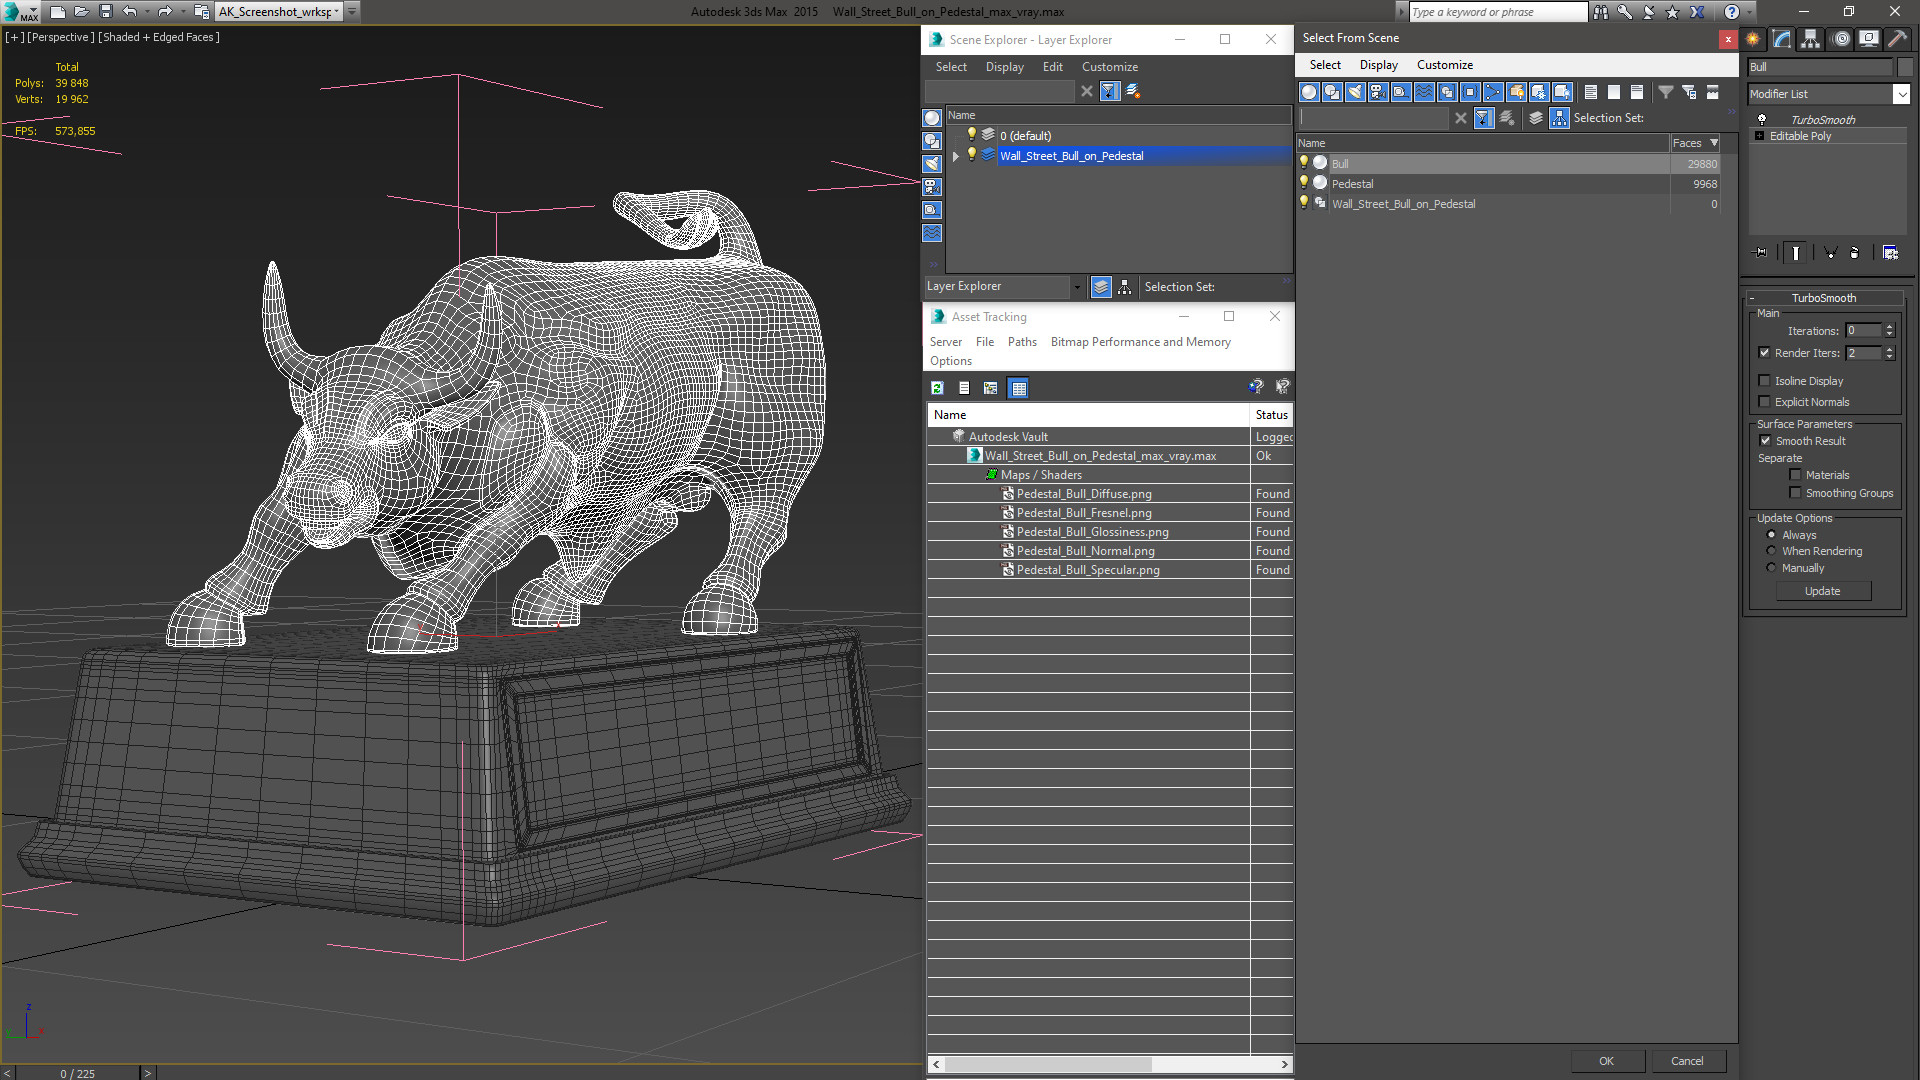
Task: Toggle Sort by Layer icon in Layer Explorer
Action: (1101, 287)
